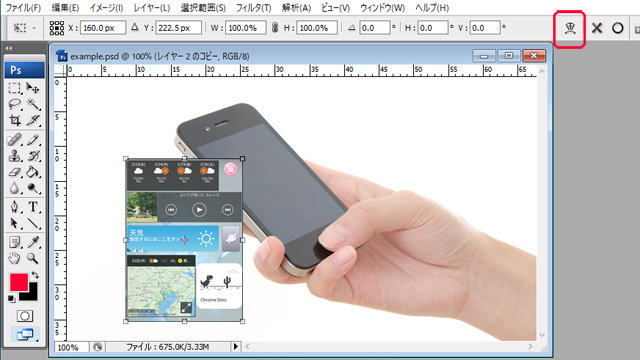Open the ヘルプ(H) menu
This screenshot has width=640, height=360.
[432, 7]
